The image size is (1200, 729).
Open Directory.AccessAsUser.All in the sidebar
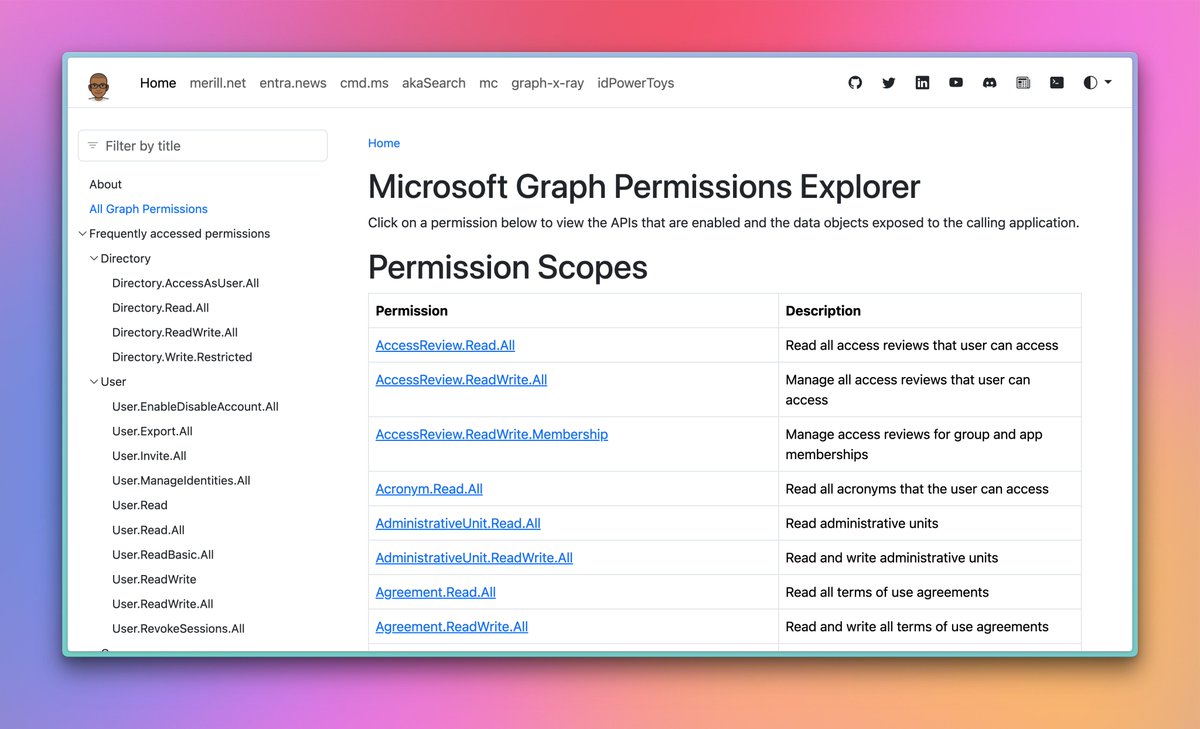(x=185, y=283)
